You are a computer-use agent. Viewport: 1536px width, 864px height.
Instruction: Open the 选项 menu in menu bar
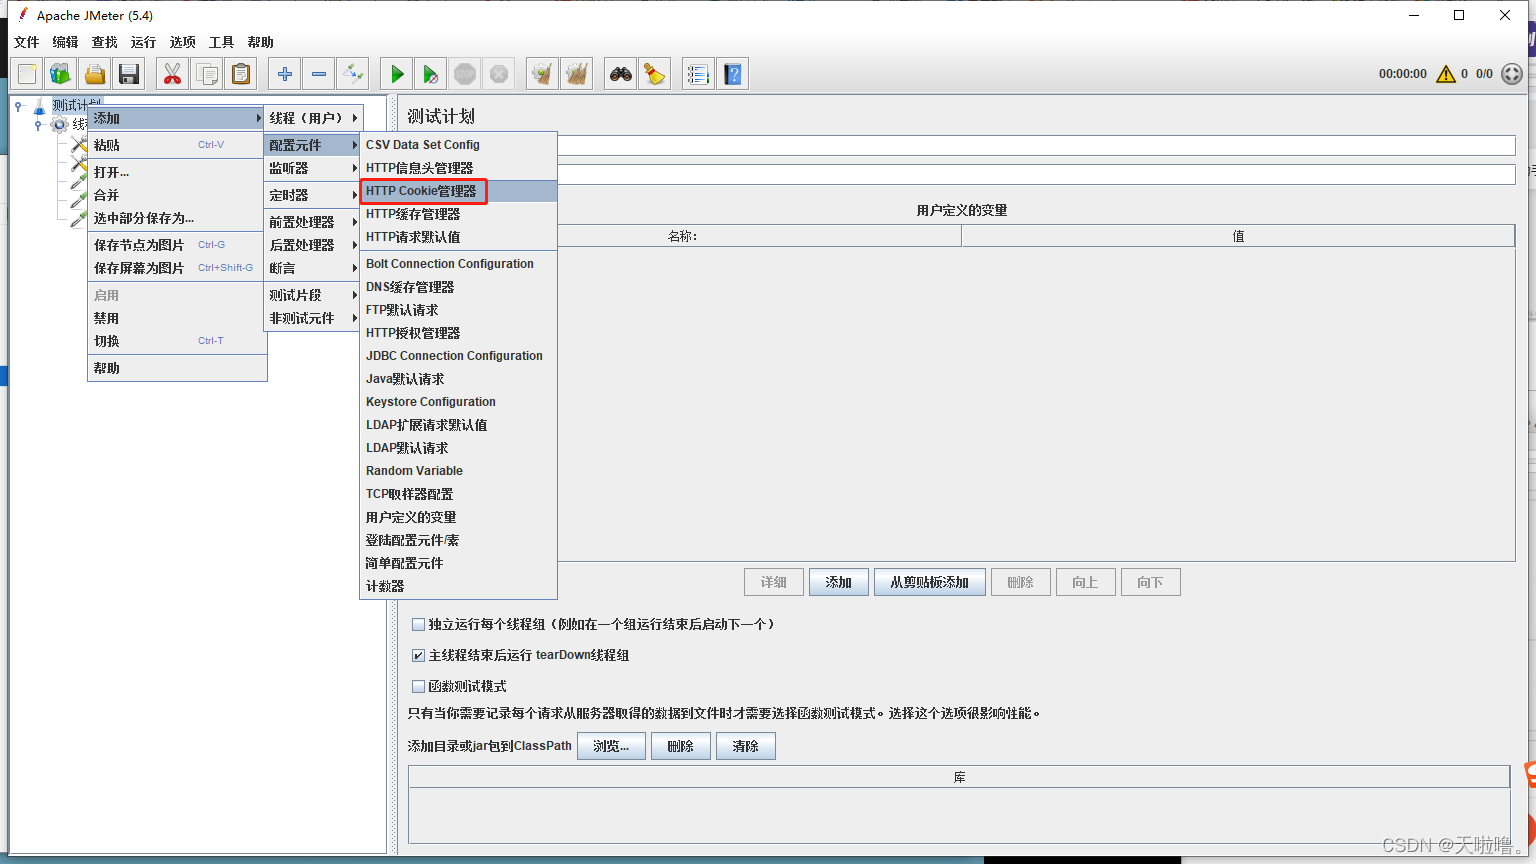tap(182, 42)
